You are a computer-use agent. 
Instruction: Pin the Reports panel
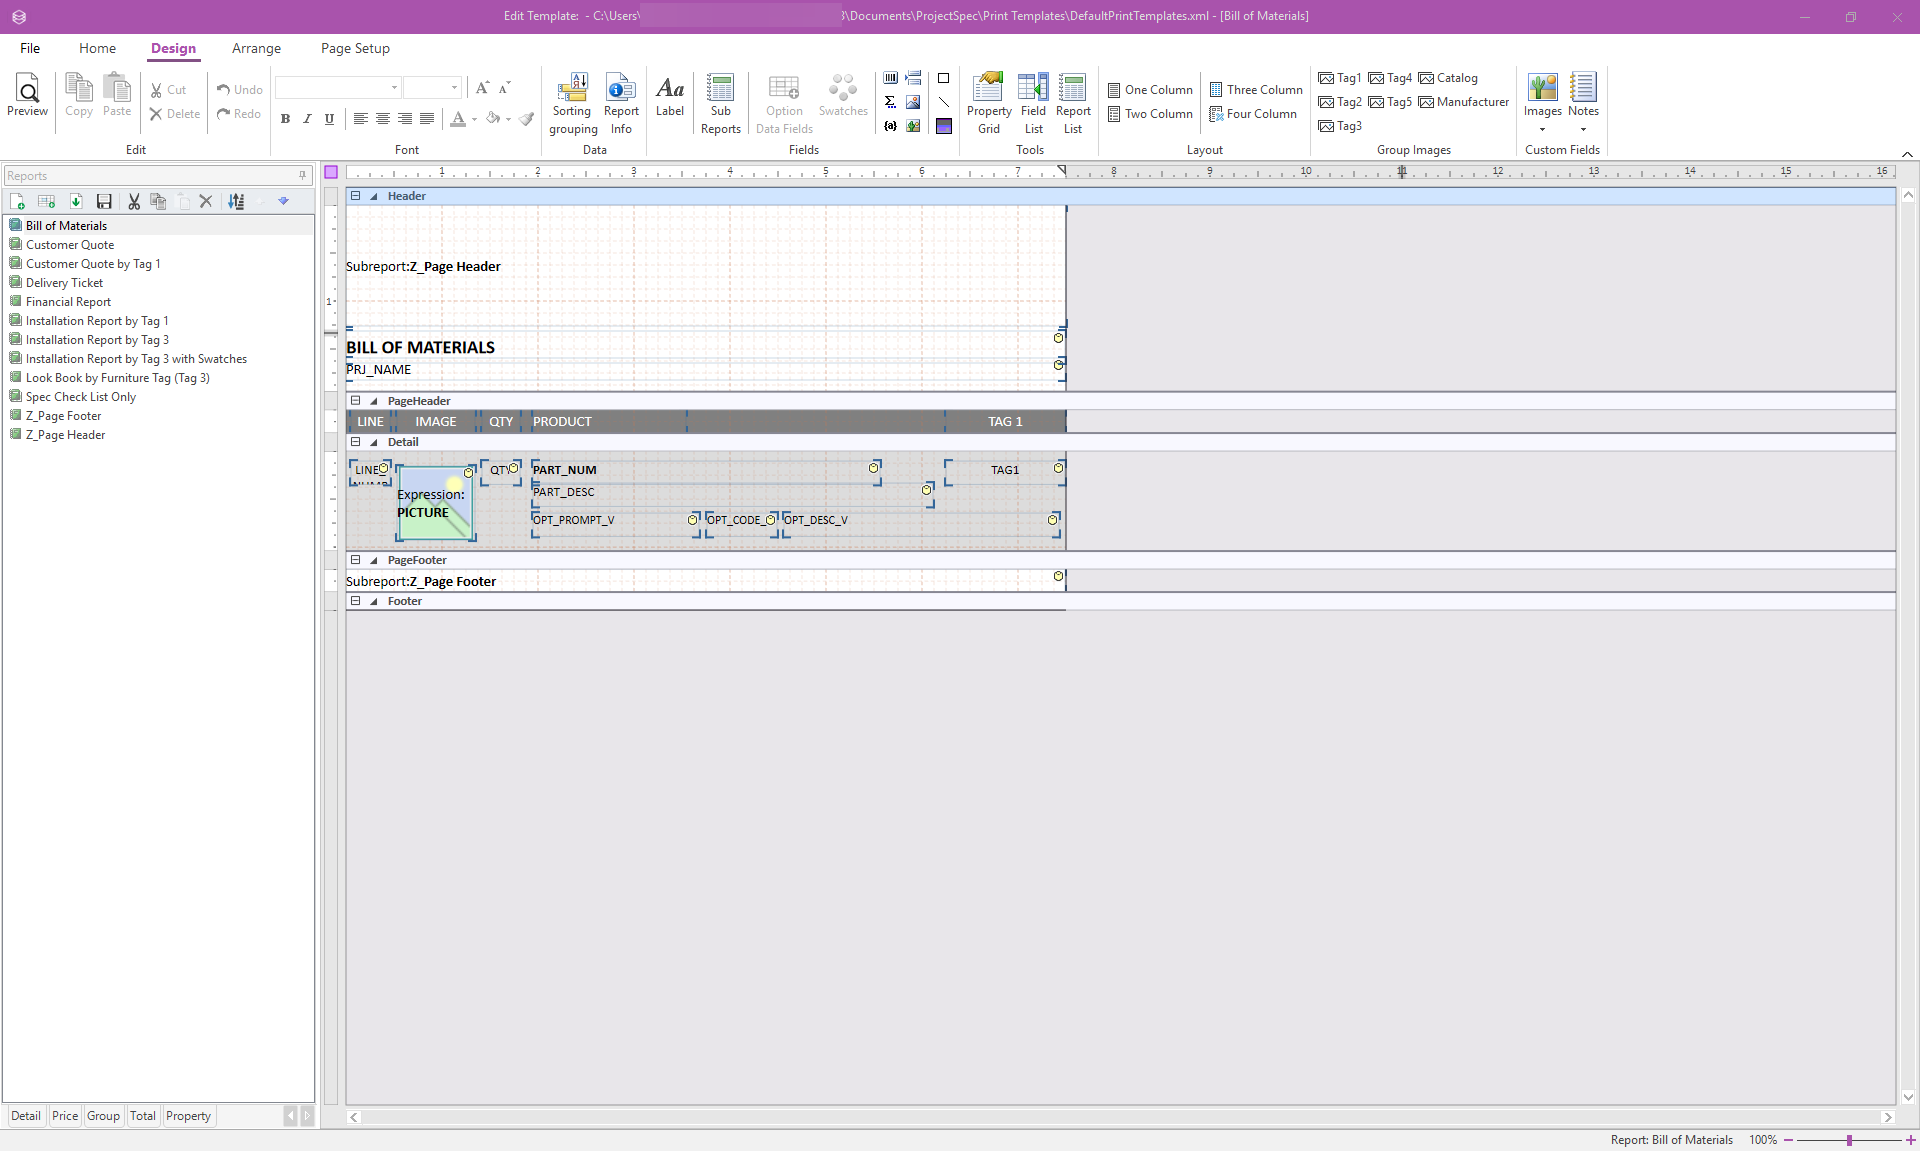(302, 175)
